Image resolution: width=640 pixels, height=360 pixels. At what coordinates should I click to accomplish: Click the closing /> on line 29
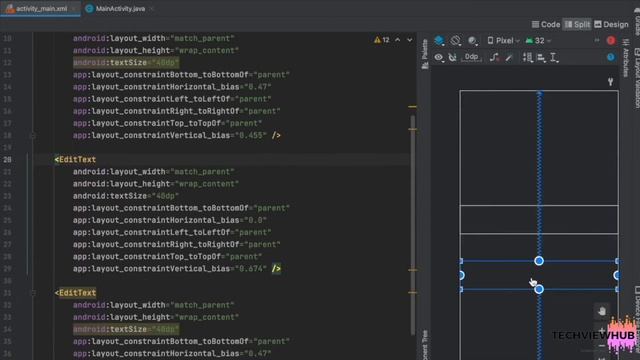[x=276, y=269]
